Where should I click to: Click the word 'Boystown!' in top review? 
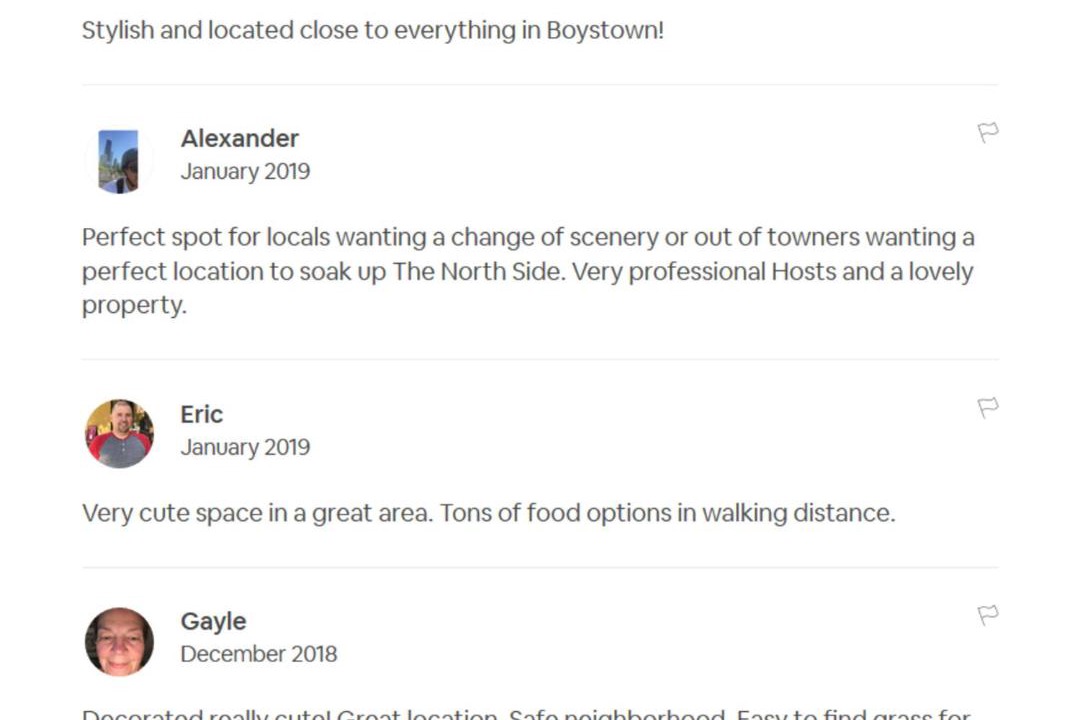(x=604, y=30)
